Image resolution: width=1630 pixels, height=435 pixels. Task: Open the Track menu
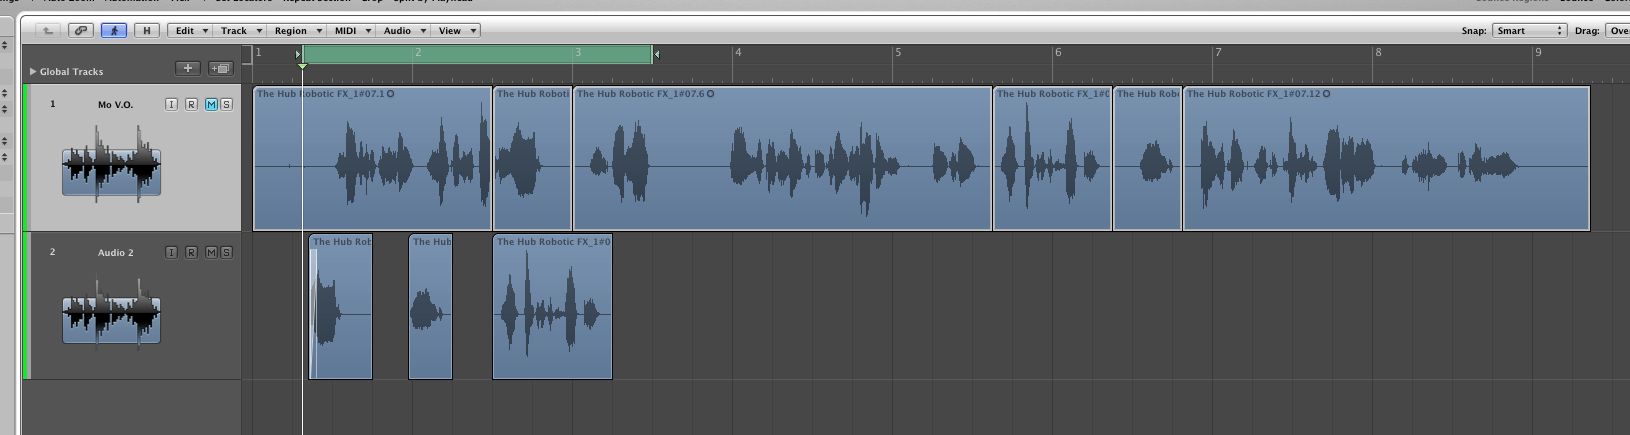click(x=240, y=31)
